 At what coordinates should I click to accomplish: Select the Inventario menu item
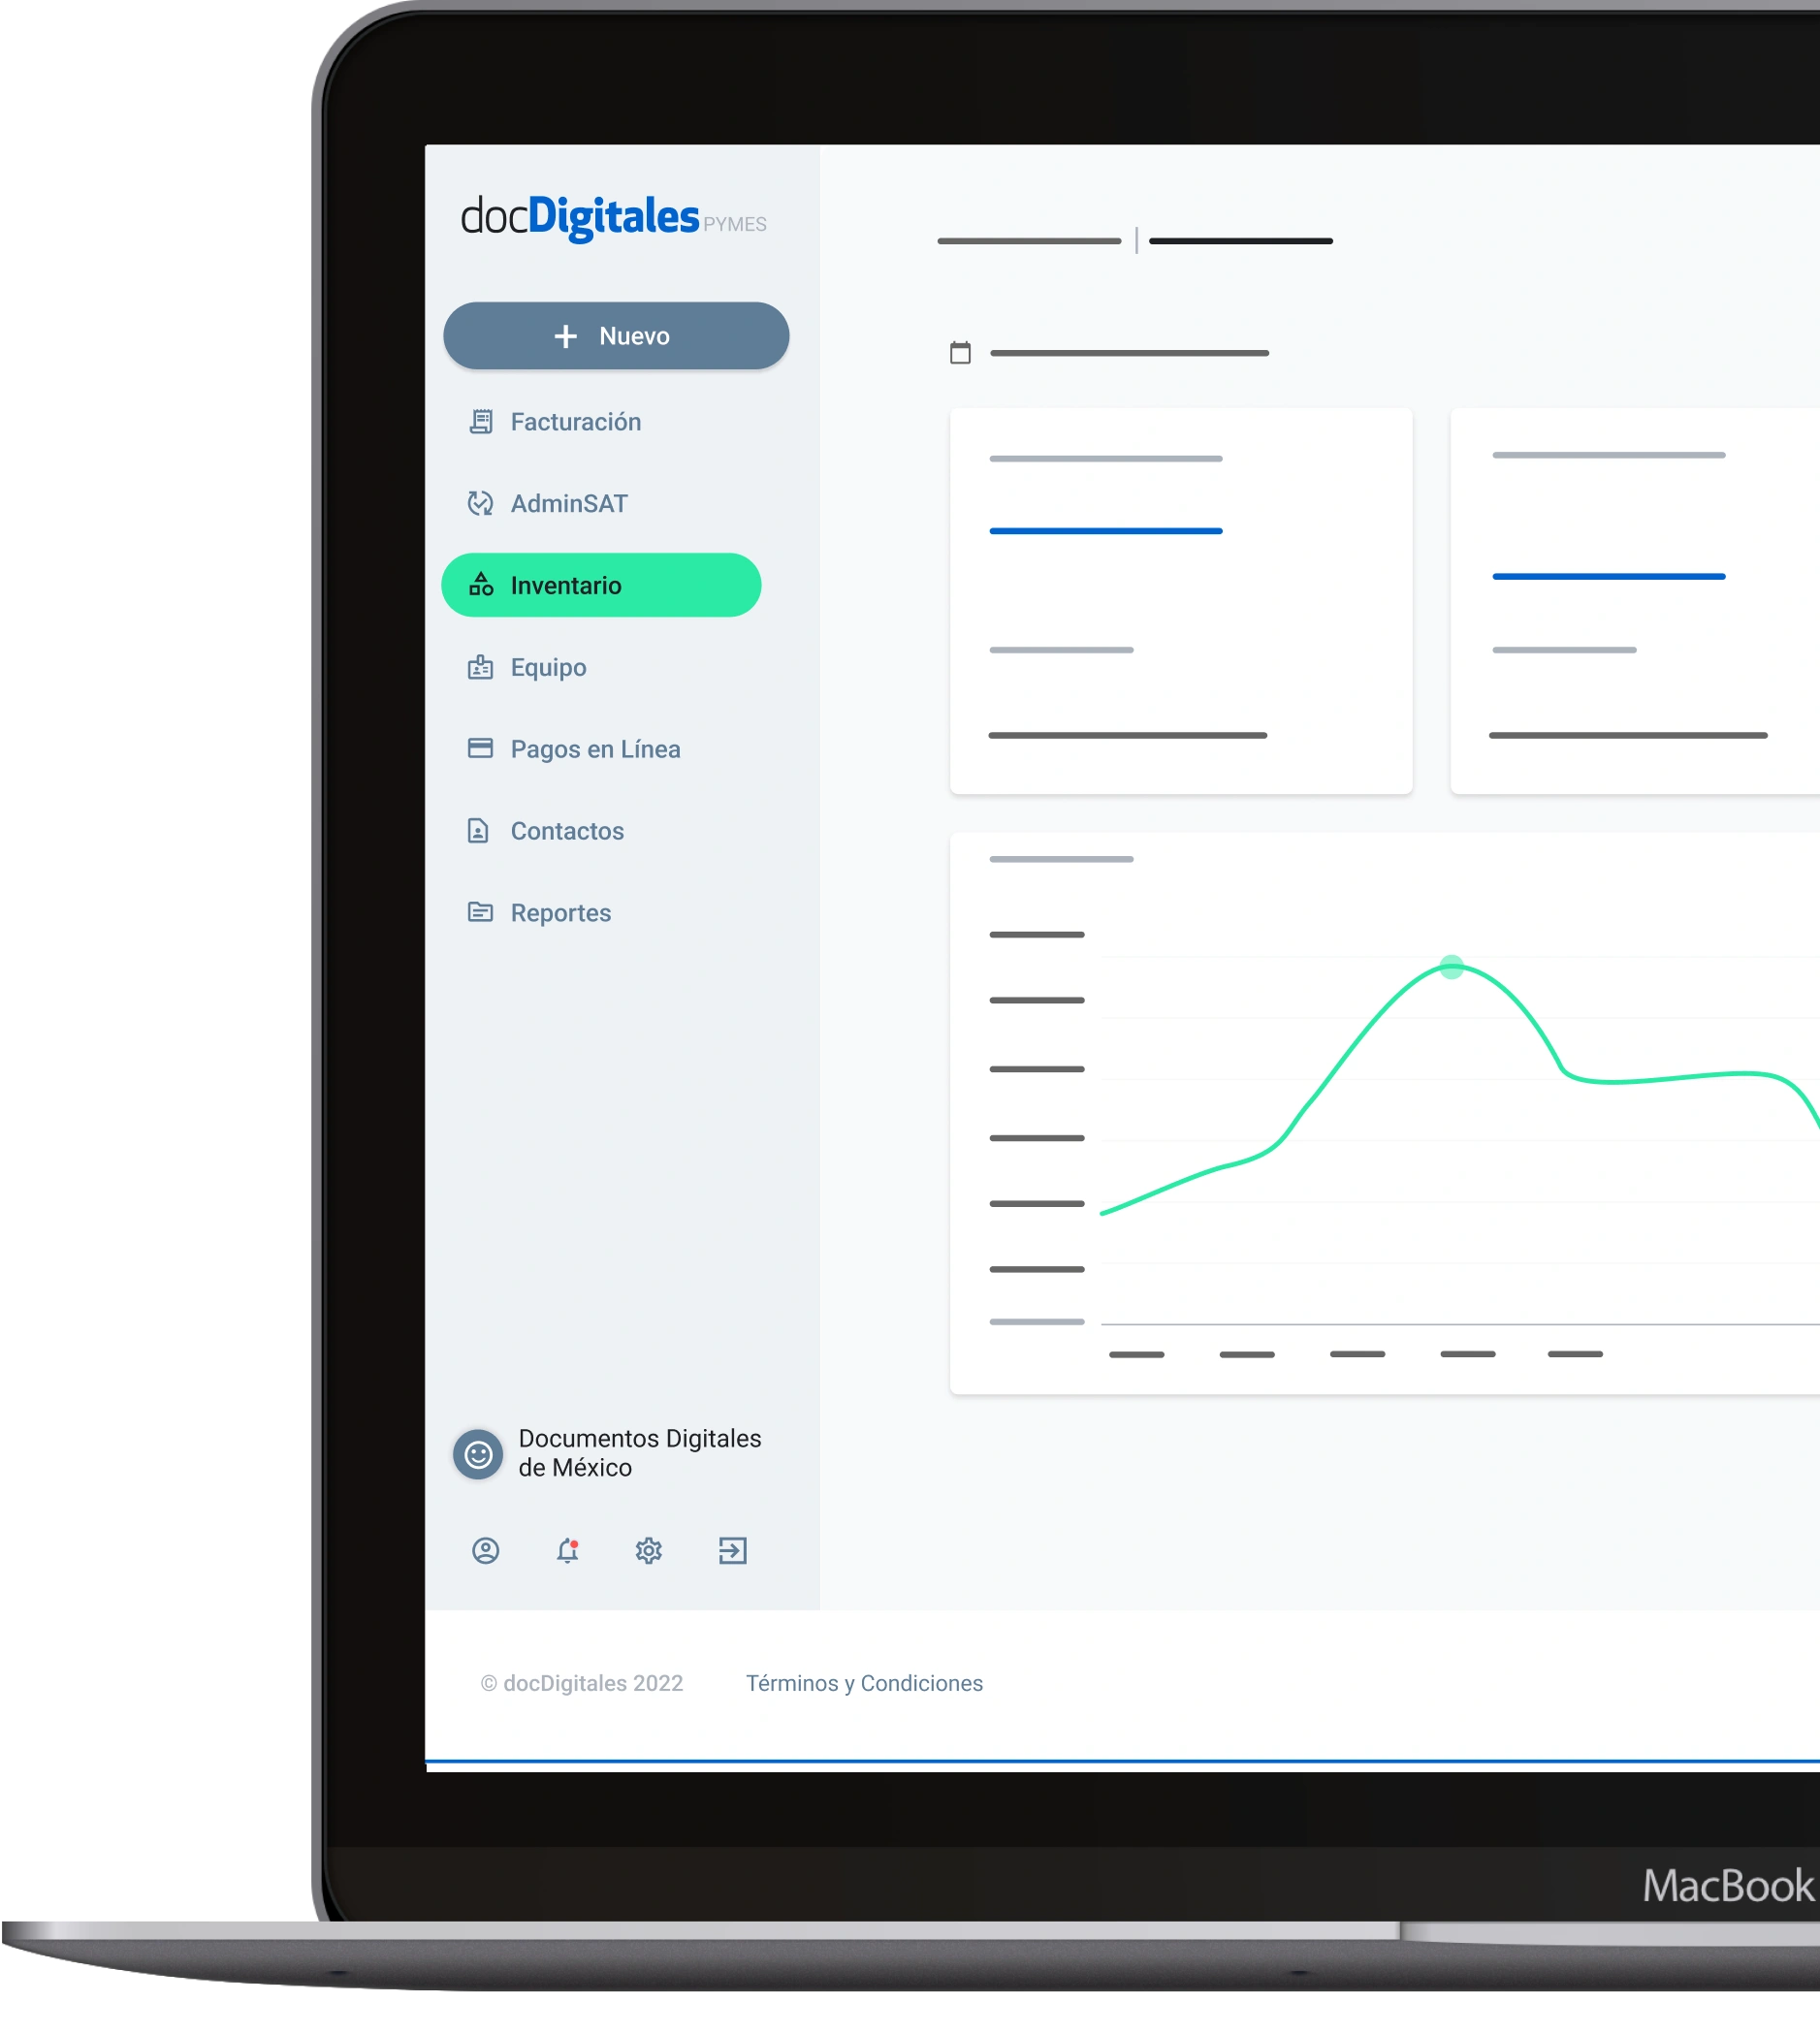tap(601, 585)
